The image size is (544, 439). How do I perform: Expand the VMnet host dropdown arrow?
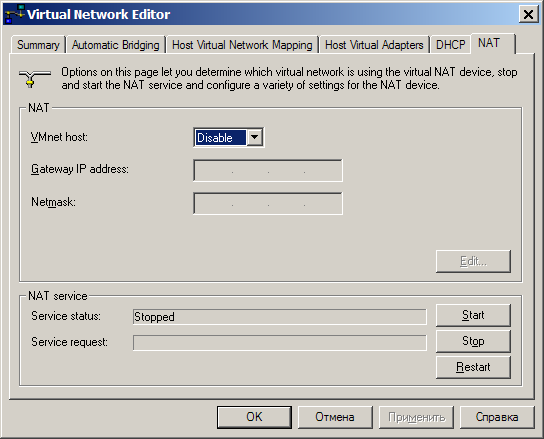pyautogui.click(x=254, y=137)
